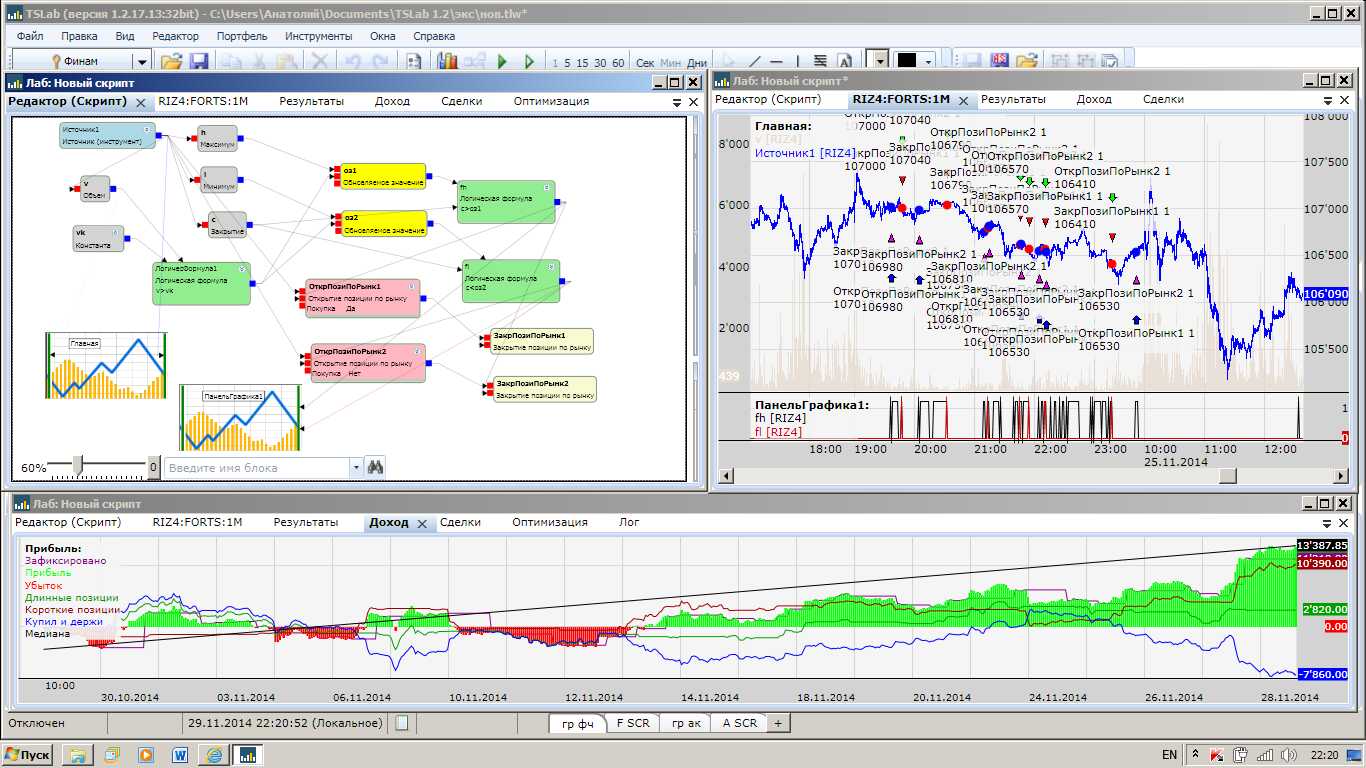This screenshot has width=1366, height=768.
Task: Click the colored bar chart toolbar icon
Action: (x=446, y=62)
